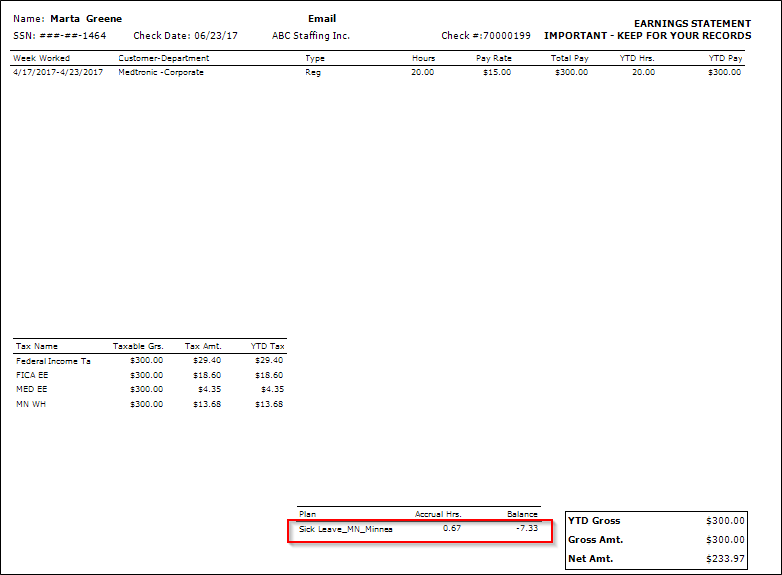Screen dimensions: 782x575
Task: Select week 4/17/2017-4/23/2017 cell
Action: [58, 72]
